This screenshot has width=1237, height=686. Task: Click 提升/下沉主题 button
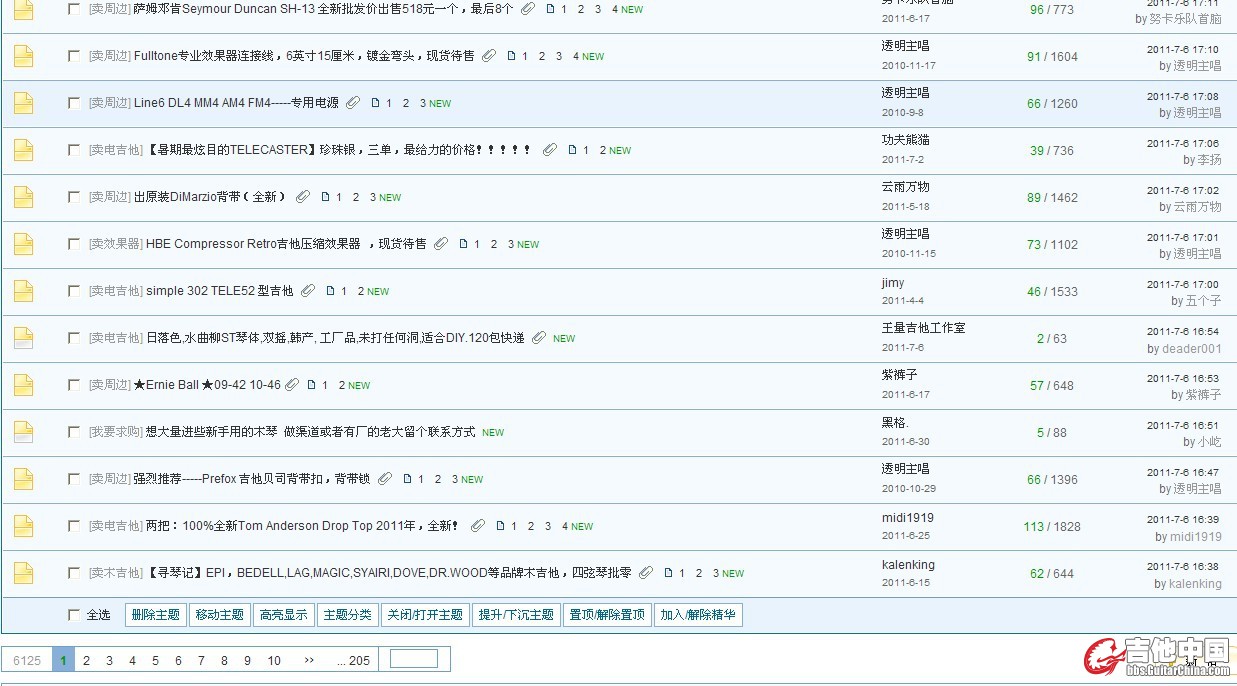point(516,615)
